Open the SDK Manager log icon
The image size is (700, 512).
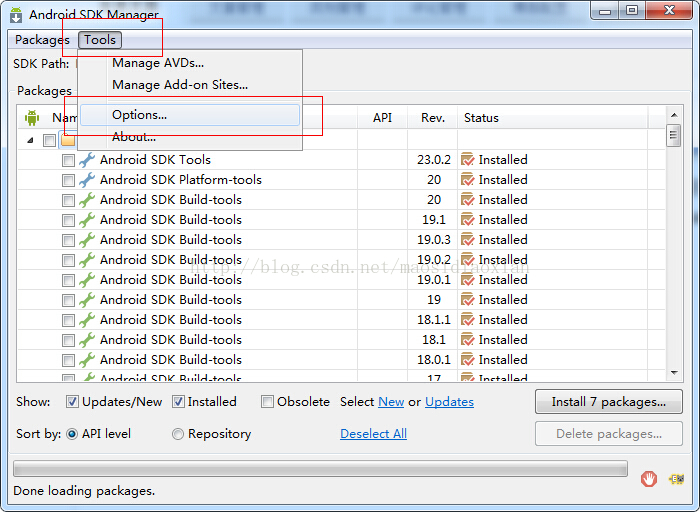coord(677,479)
